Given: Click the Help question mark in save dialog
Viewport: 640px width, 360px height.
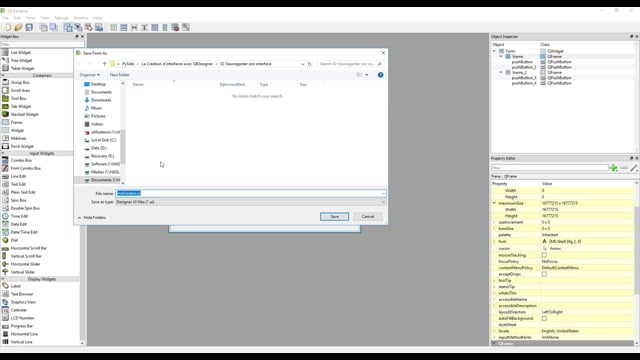Looking at the screenshot, I should click(x=380, y=75).
